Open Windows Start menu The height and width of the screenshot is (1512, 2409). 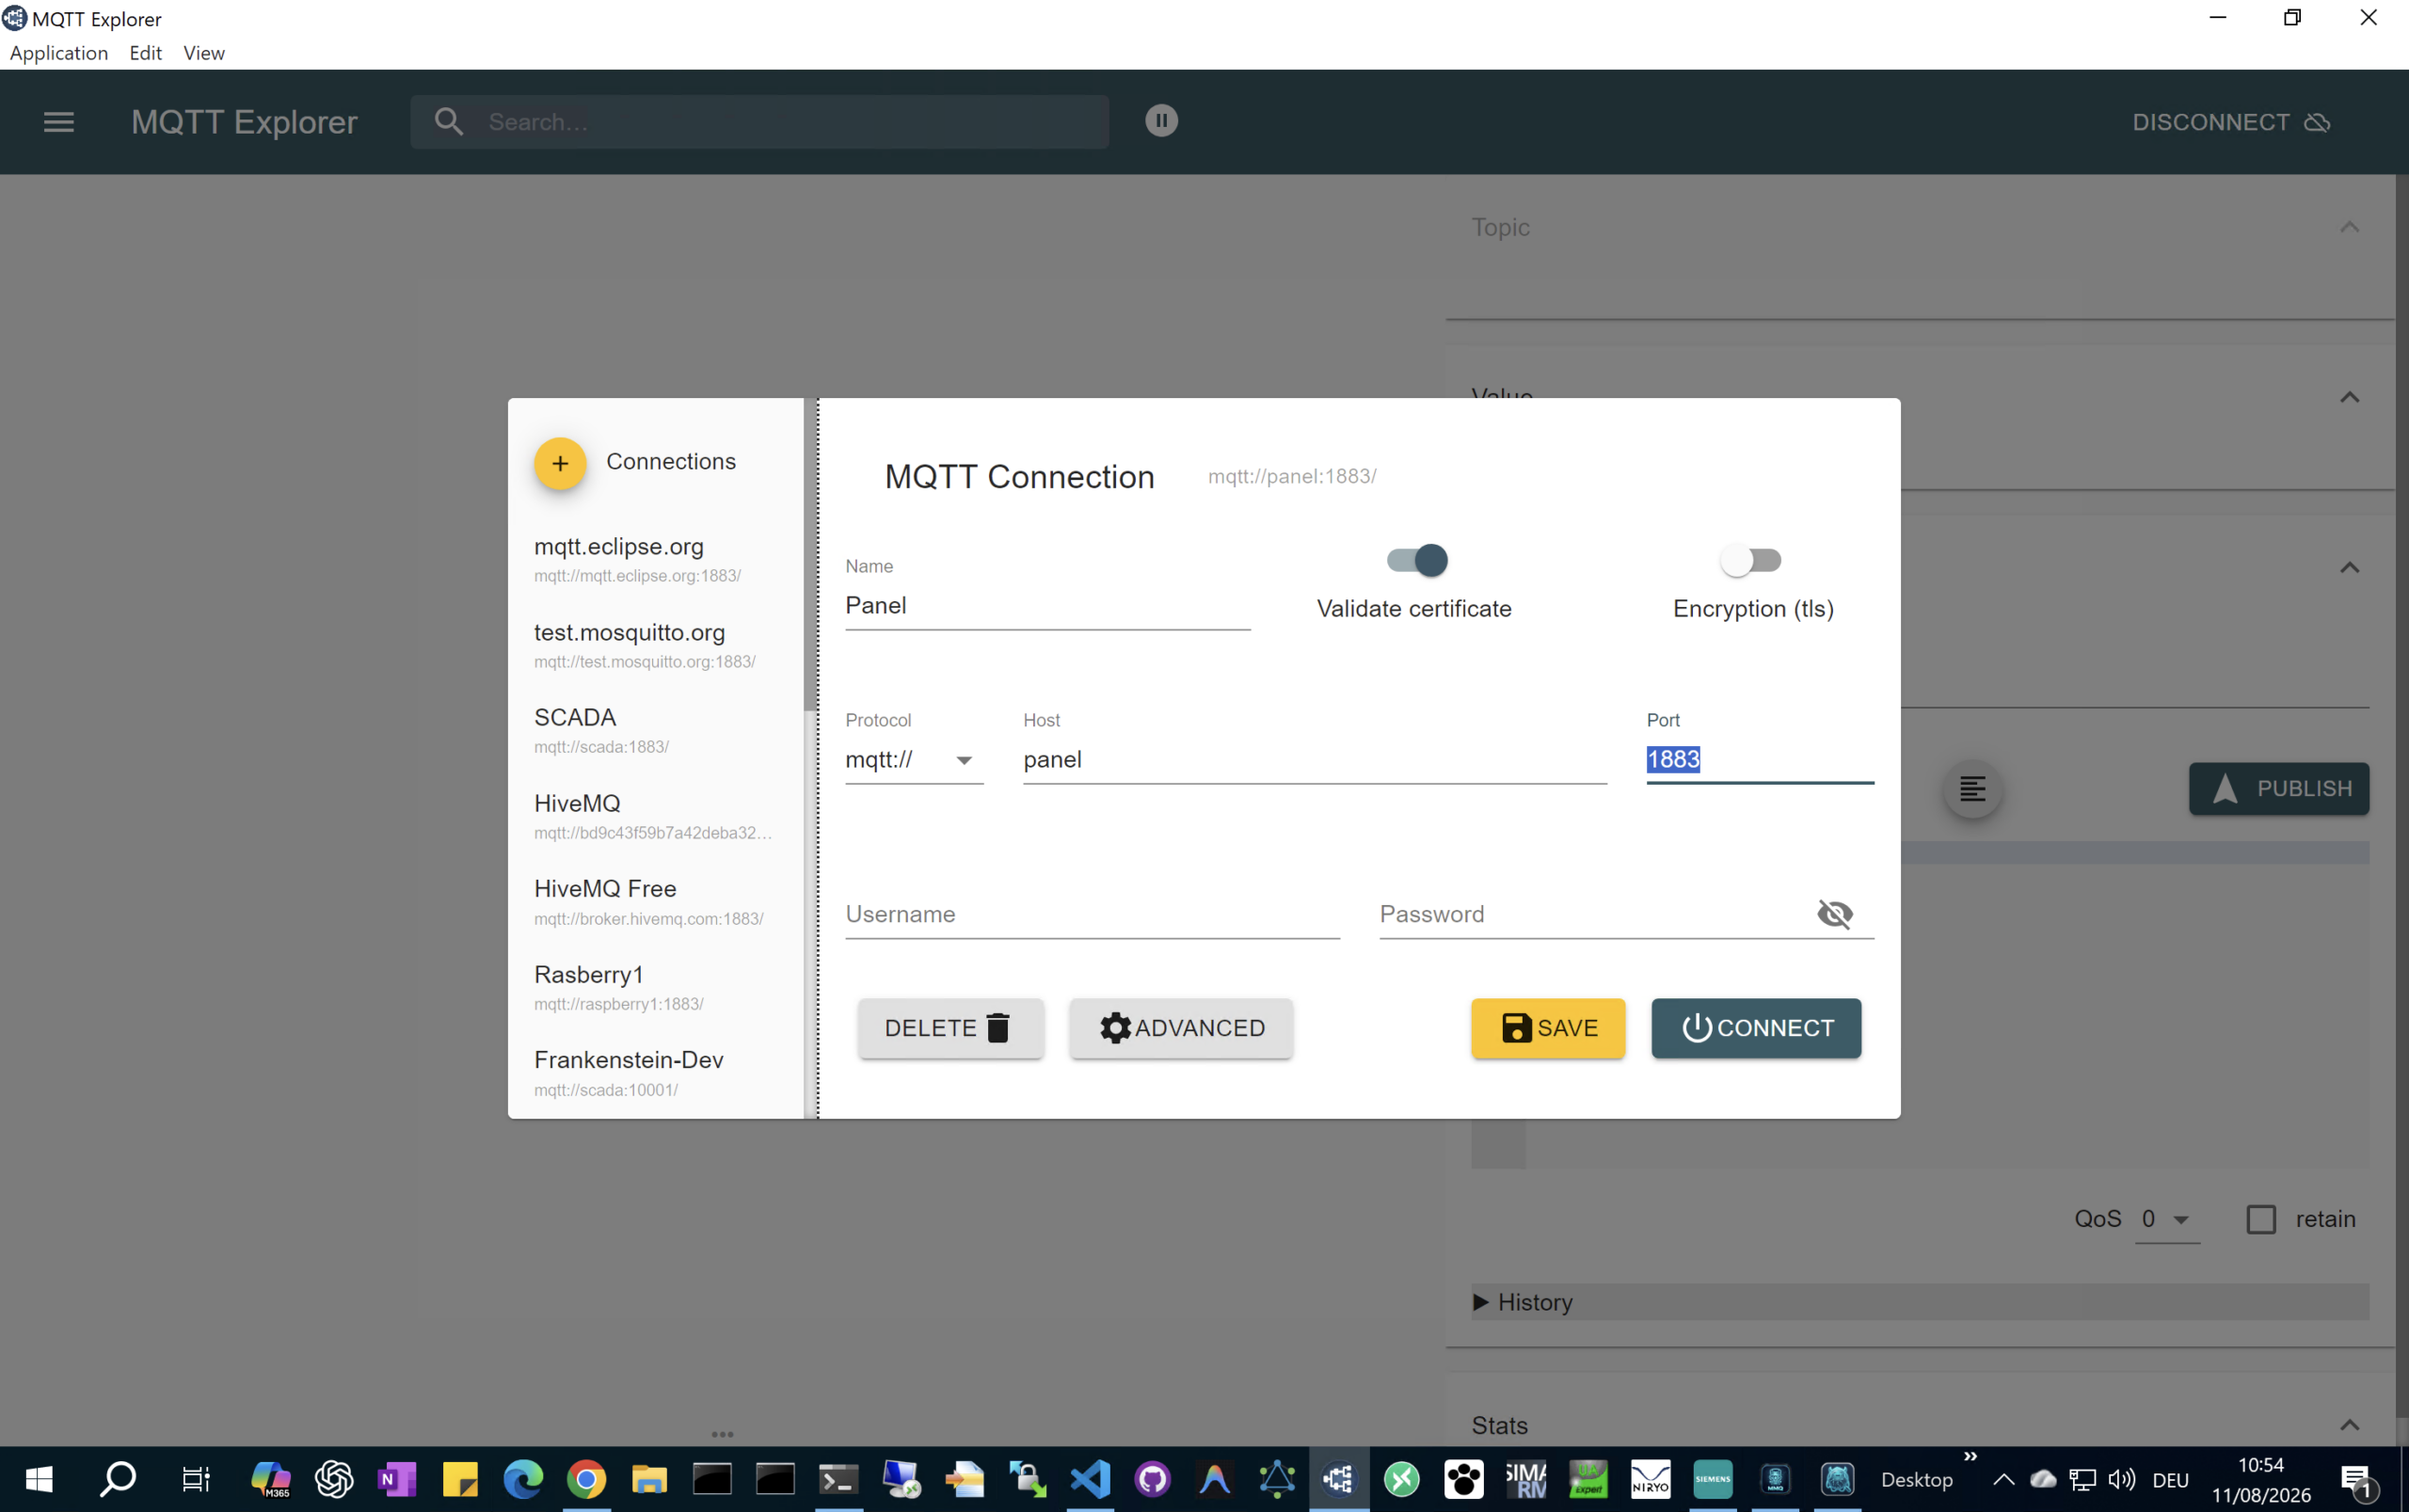click(x=39, y=1479)
